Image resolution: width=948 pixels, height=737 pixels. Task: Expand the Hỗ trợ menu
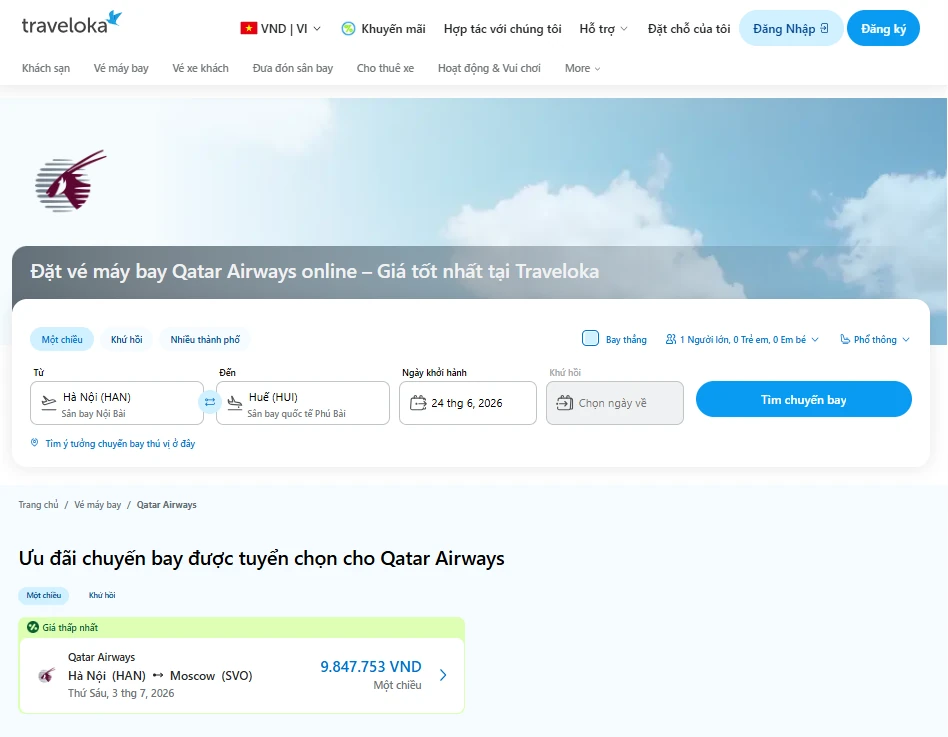603,28
